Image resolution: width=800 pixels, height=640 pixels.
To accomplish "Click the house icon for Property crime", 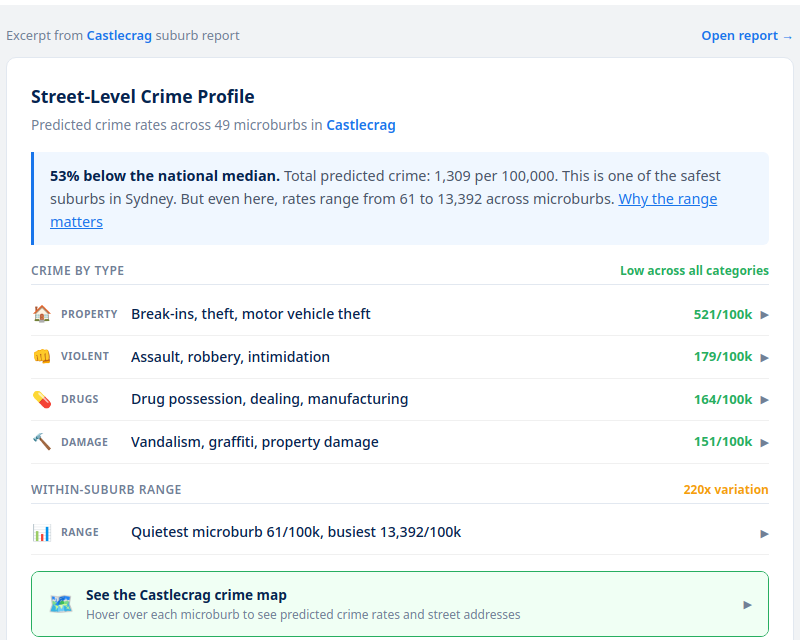I will [x=41, y=314].
